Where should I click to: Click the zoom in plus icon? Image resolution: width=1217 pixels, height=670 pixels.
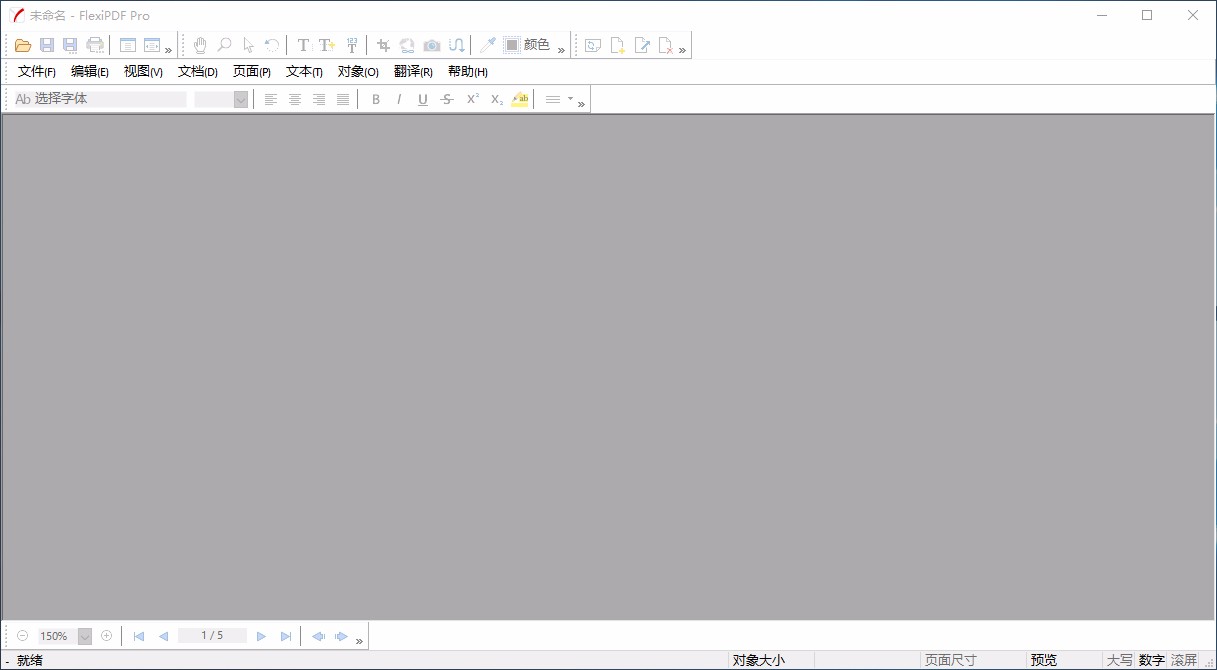pos(107,636)
